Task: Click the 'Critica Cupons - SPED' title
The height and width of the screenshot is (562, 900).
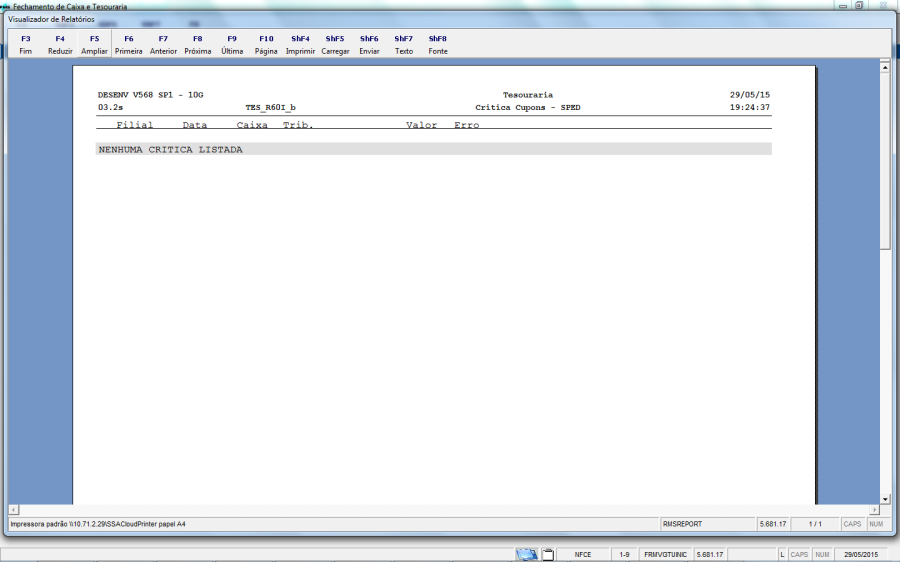Action: 527,107
